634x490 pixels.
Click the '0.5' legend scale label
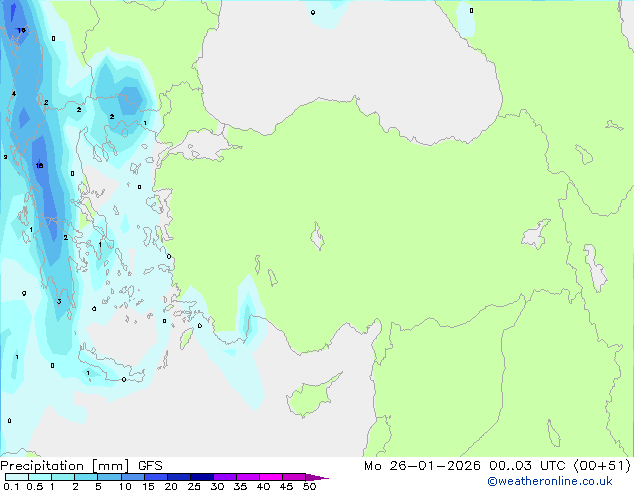click(x=35, y=486)
